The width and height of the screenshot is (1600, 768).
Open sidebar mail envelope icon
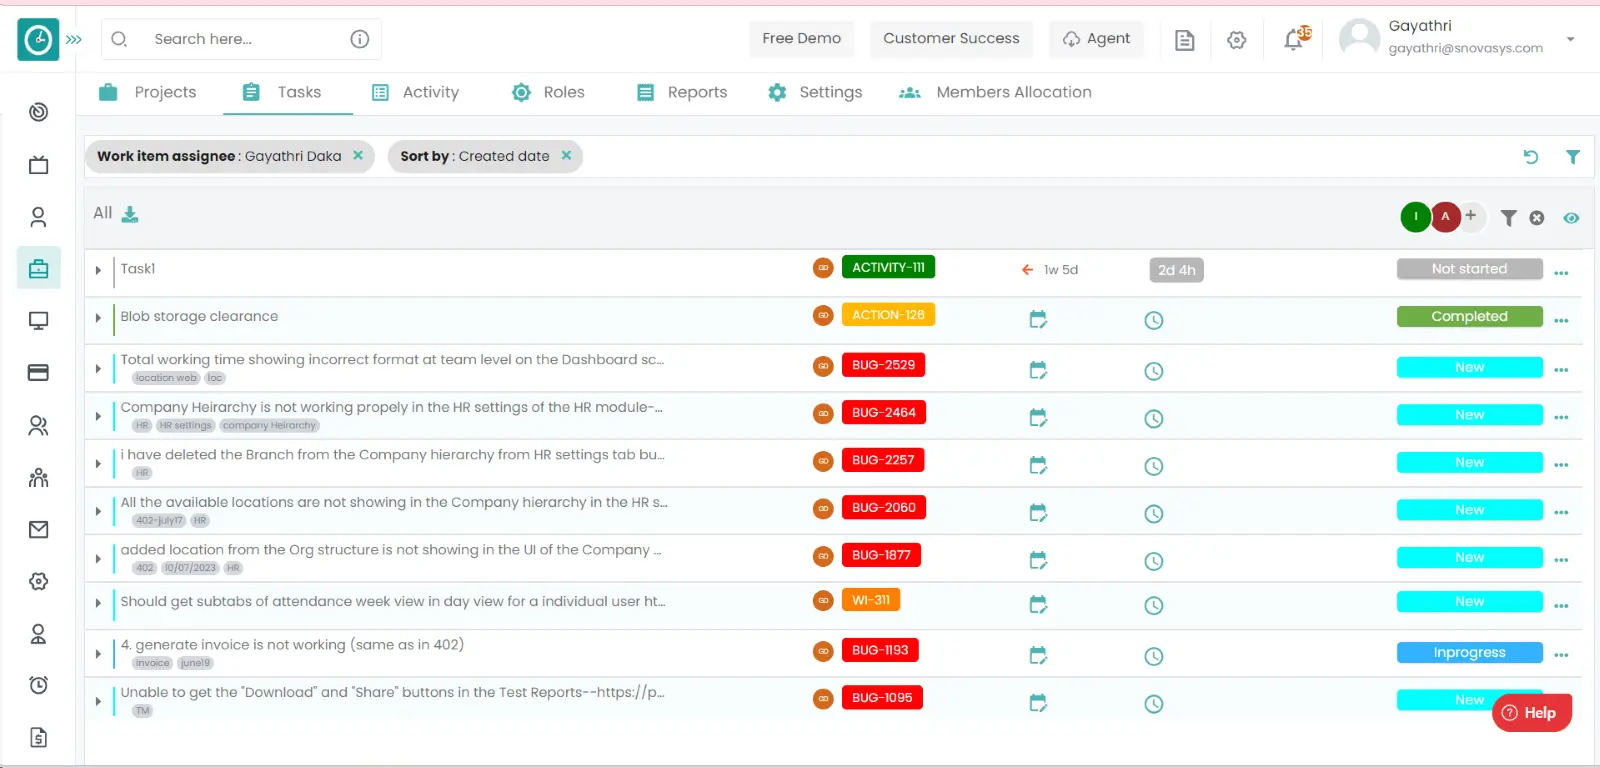(39, 530)
